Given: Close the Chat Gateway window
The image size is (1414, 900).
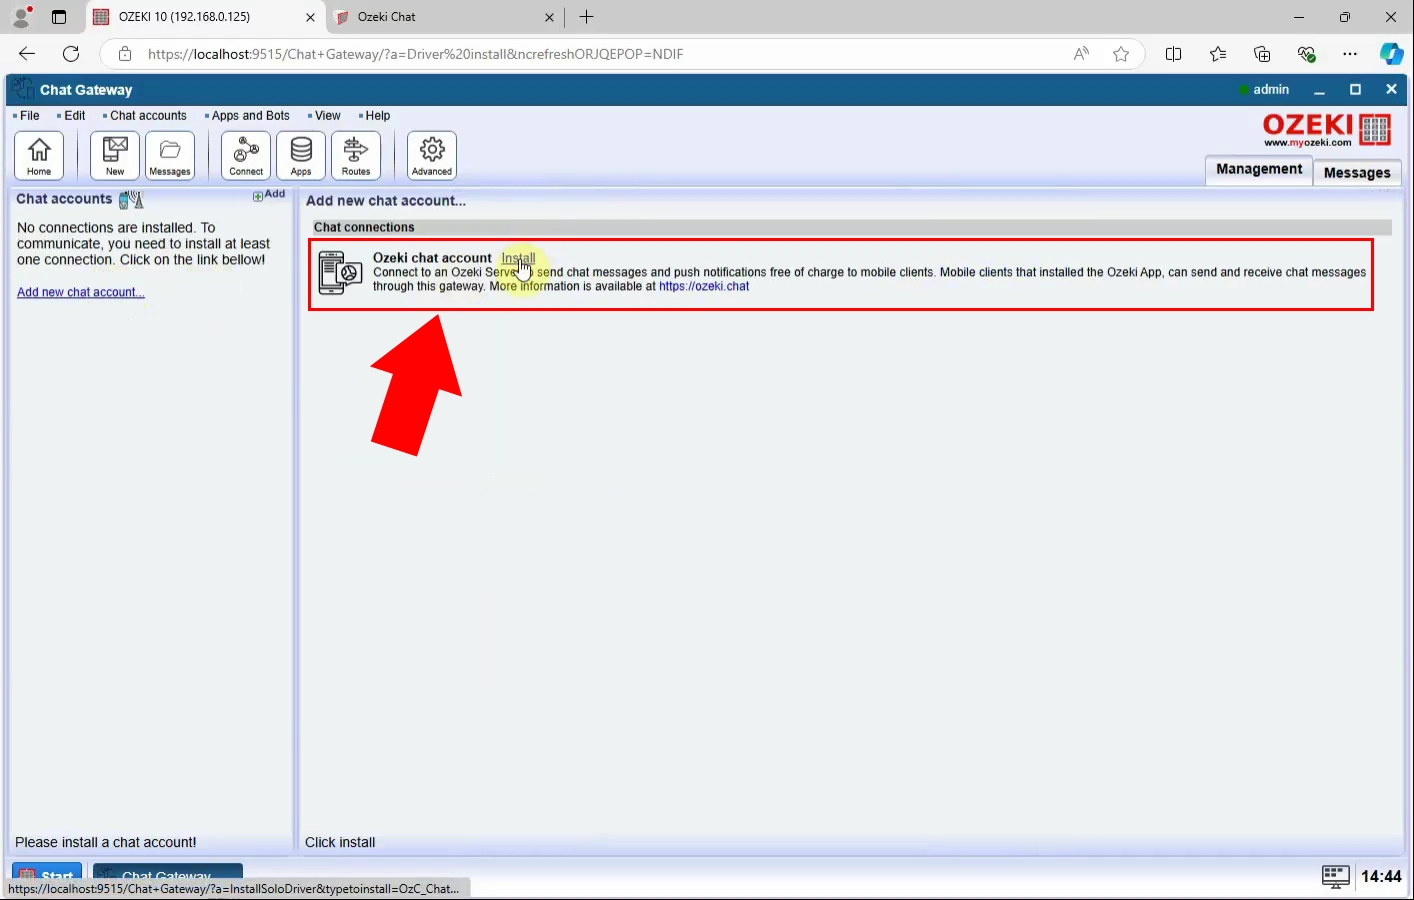Looking at the screenshot, I should coord(1391,90).
